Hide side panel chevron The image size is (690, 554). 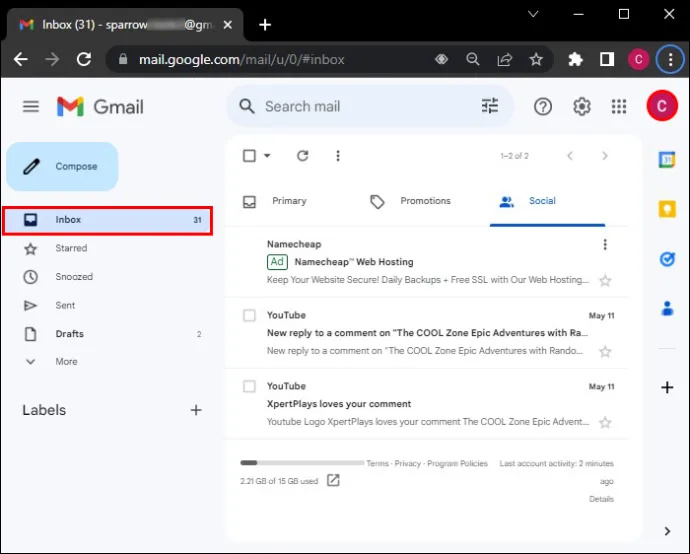[x=667, y=531]
